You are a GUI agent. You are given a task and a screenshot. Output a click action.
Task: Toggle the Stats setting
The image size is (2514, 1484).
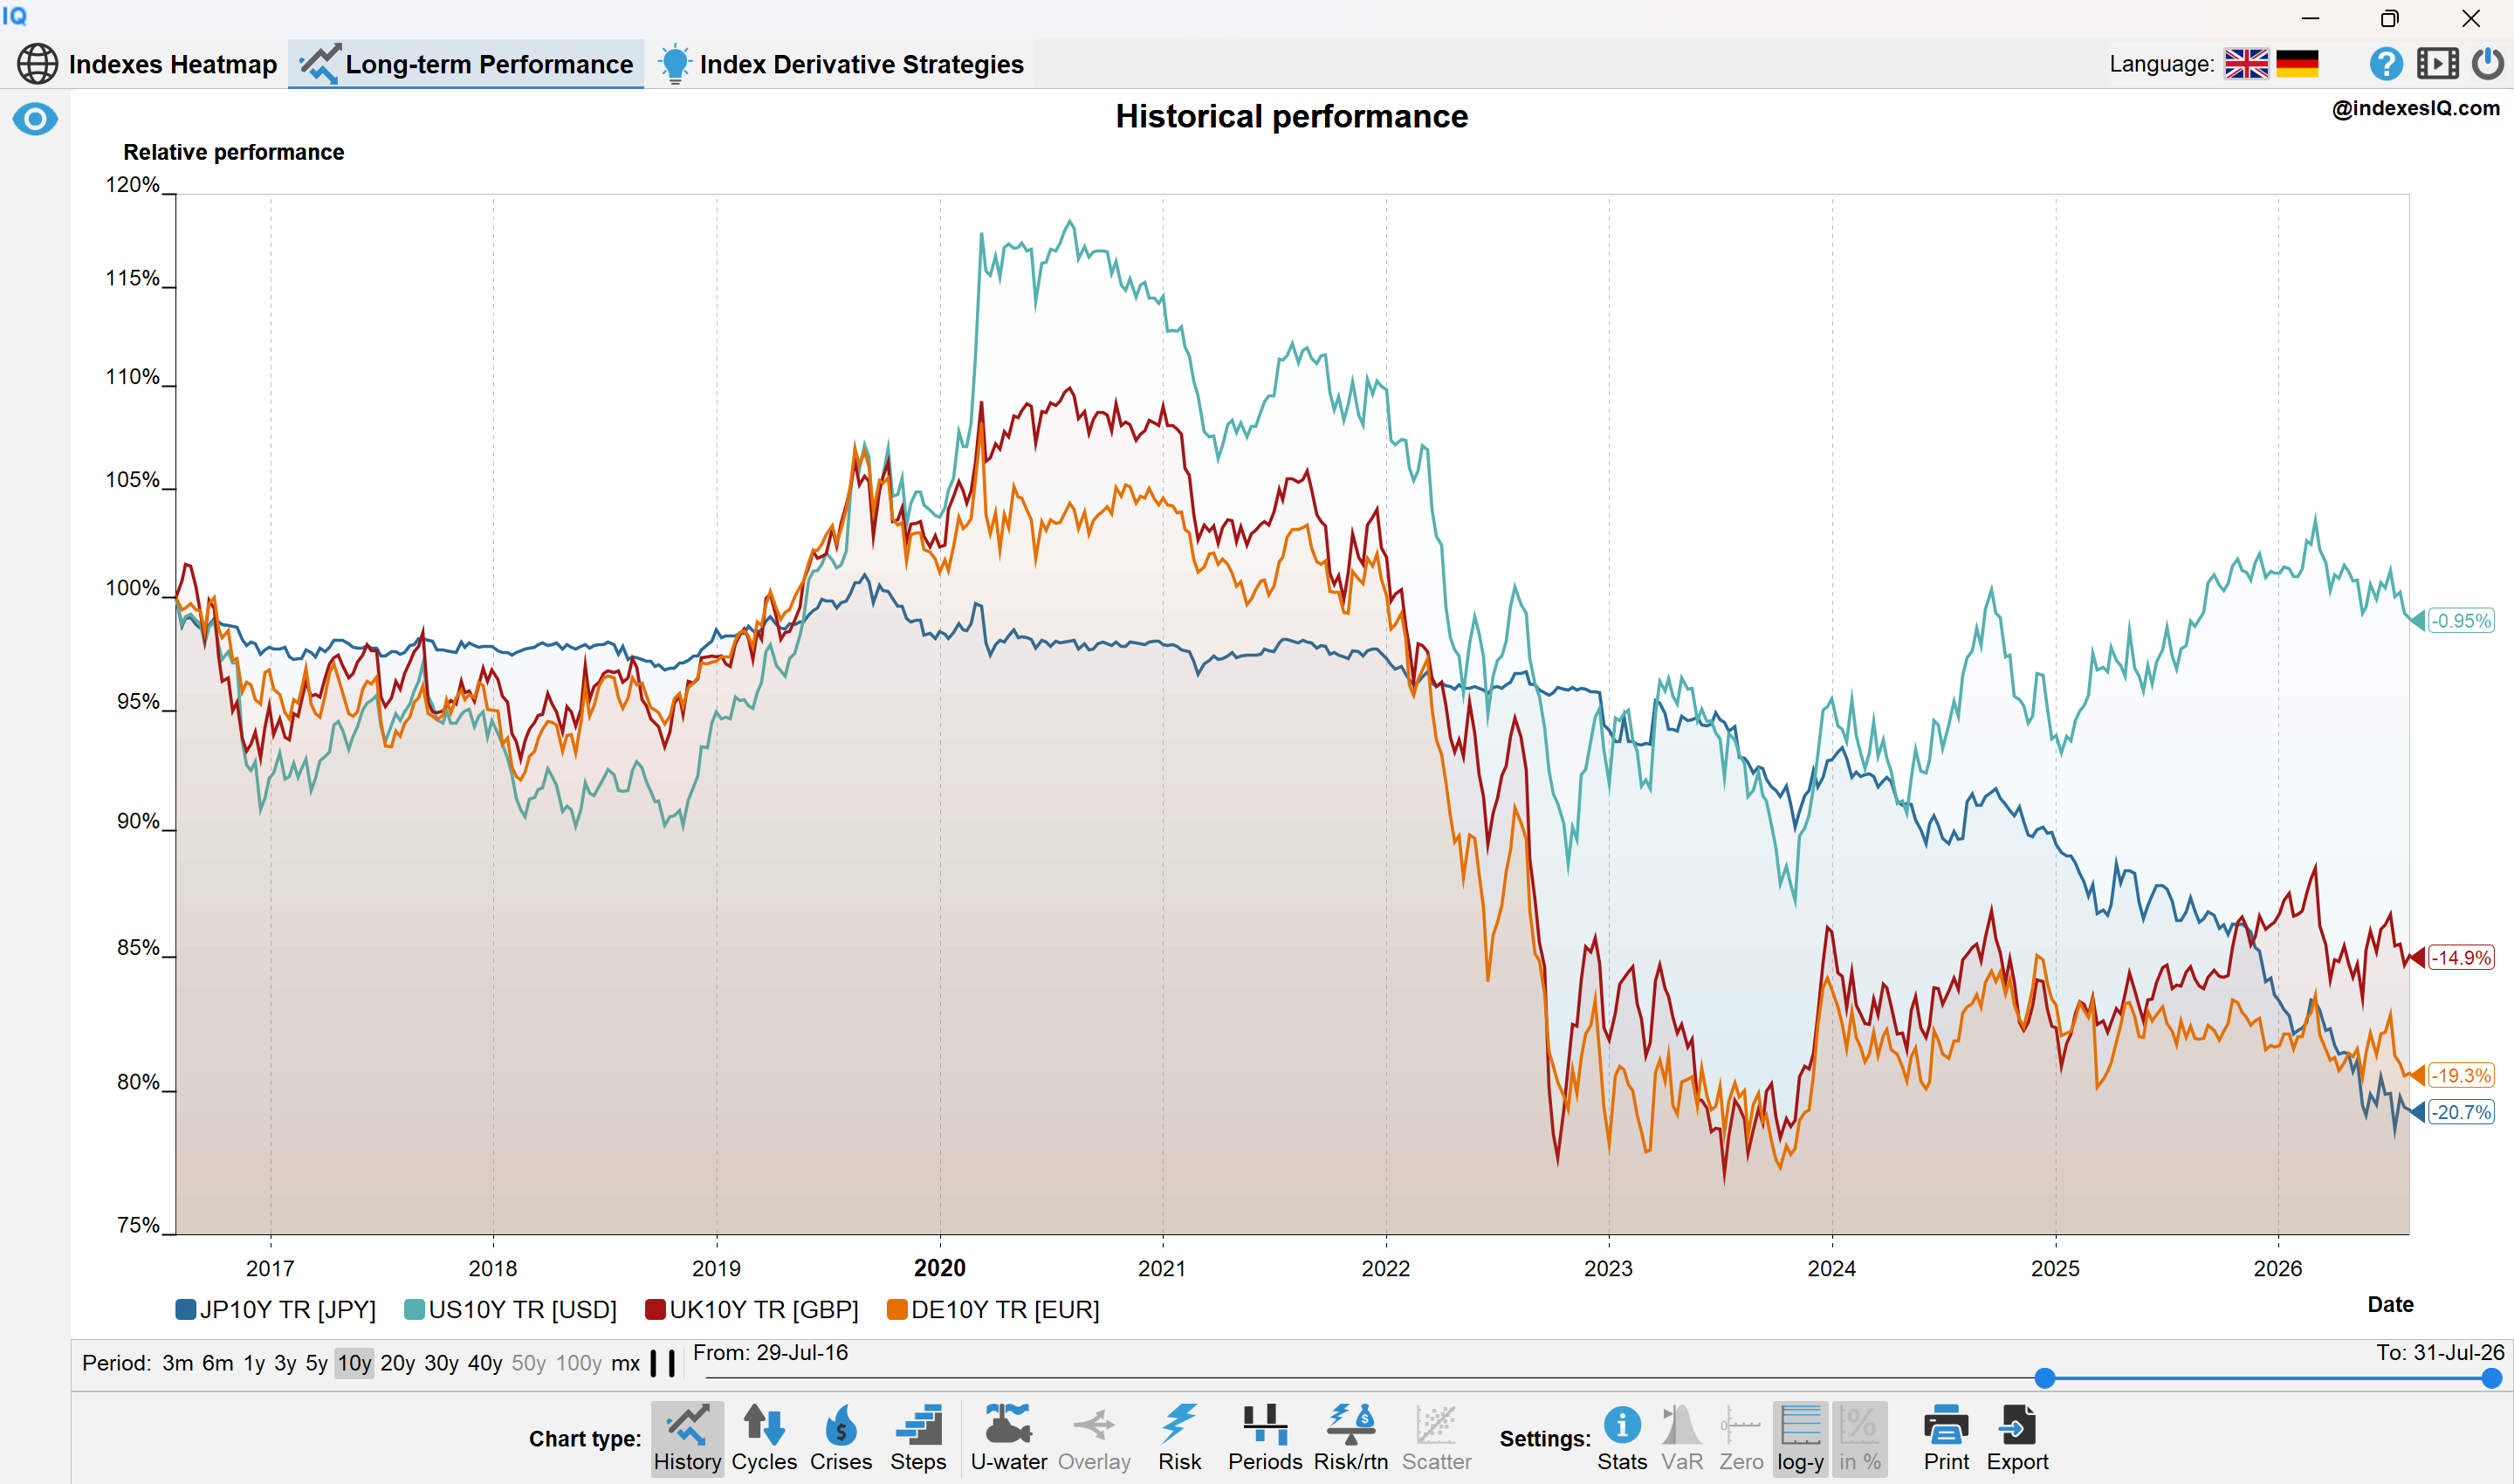(x=1622, y=1438)
